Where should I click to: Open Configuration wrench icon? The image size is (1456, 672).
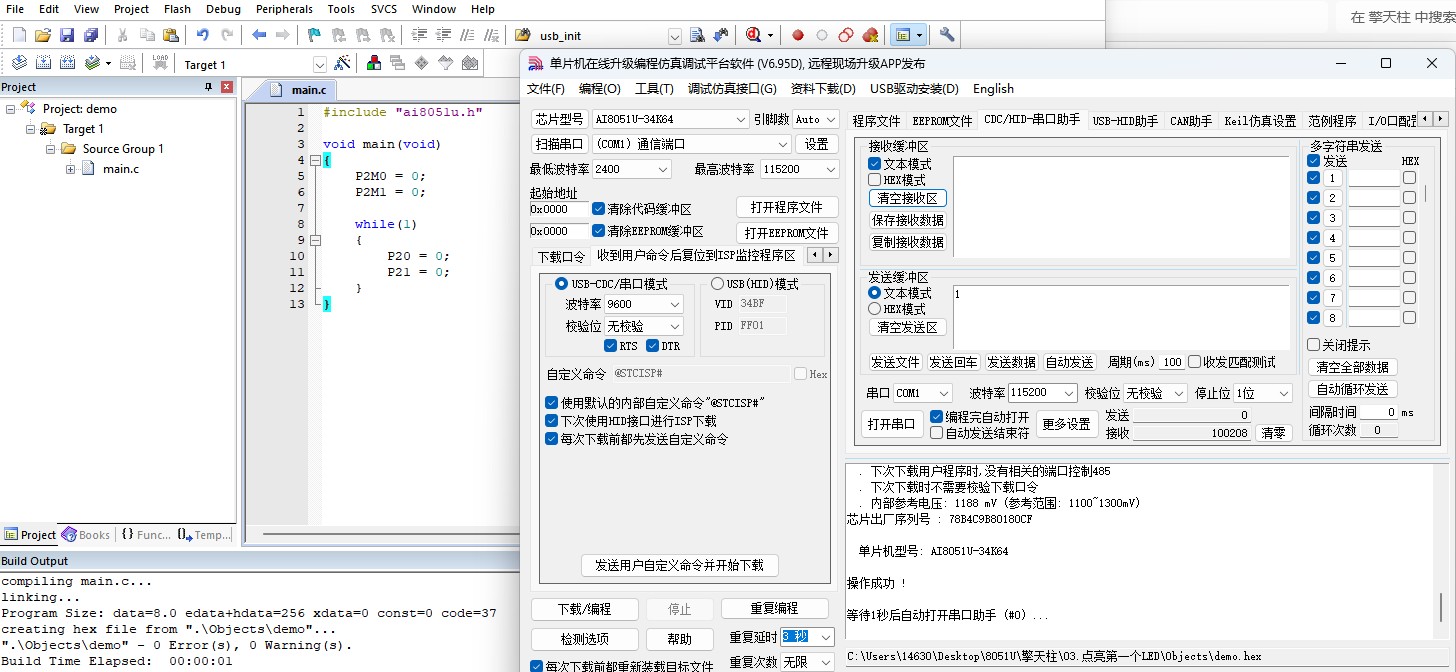point(947,35)
